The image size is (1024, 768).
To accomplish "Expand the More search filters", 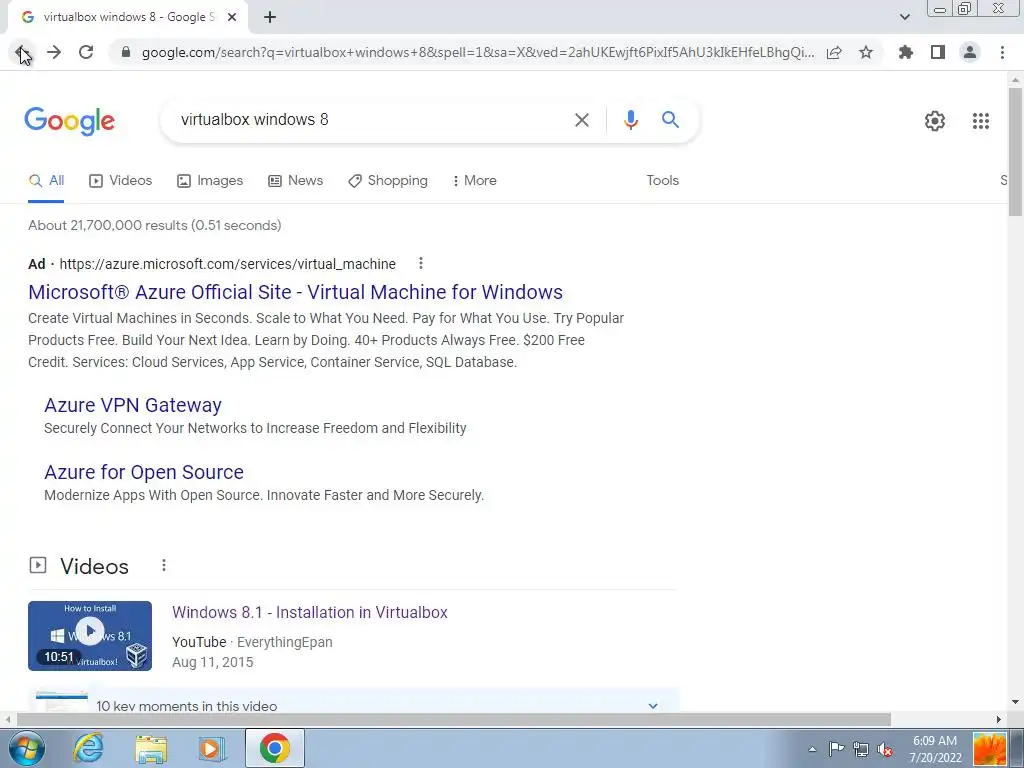I will click(475, 181).
